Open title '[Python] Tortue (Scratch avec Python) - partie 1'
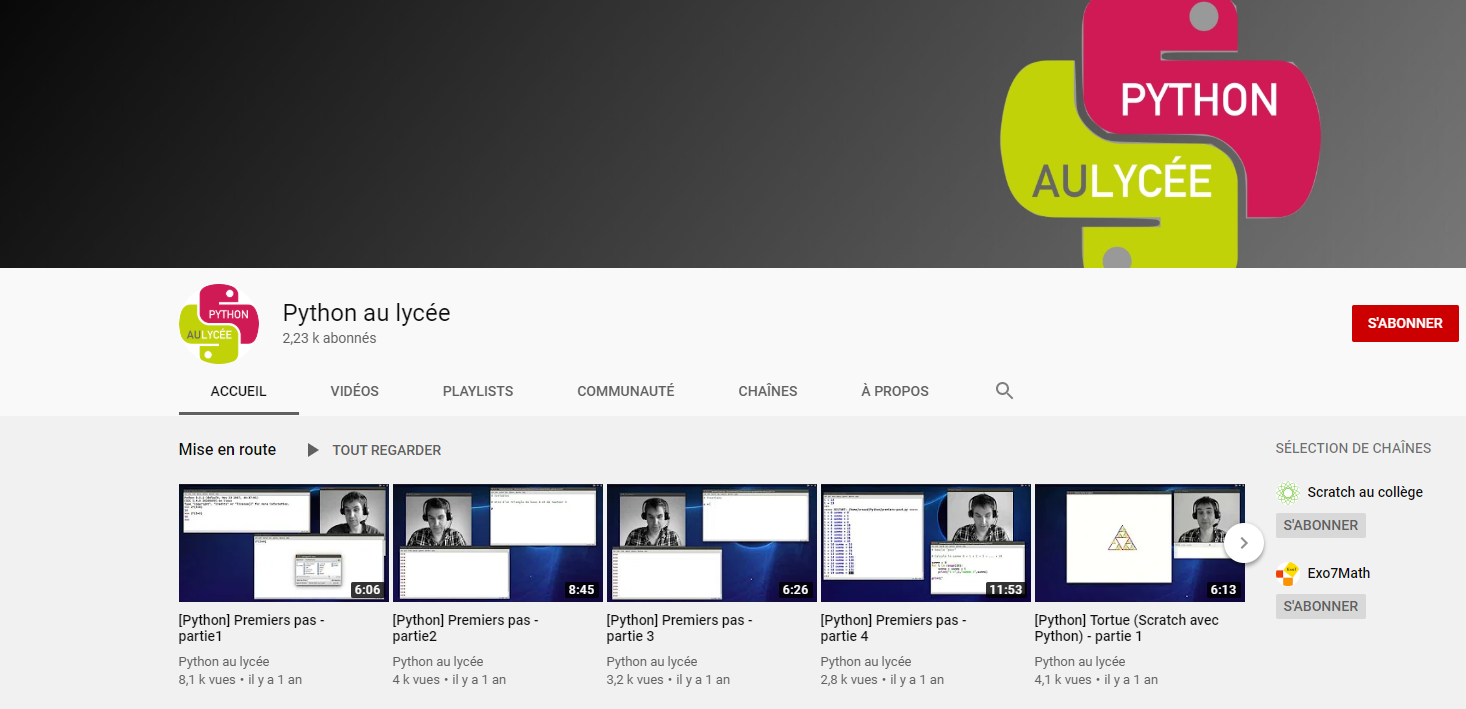 pyautogui.click(x=1127, y=628)
